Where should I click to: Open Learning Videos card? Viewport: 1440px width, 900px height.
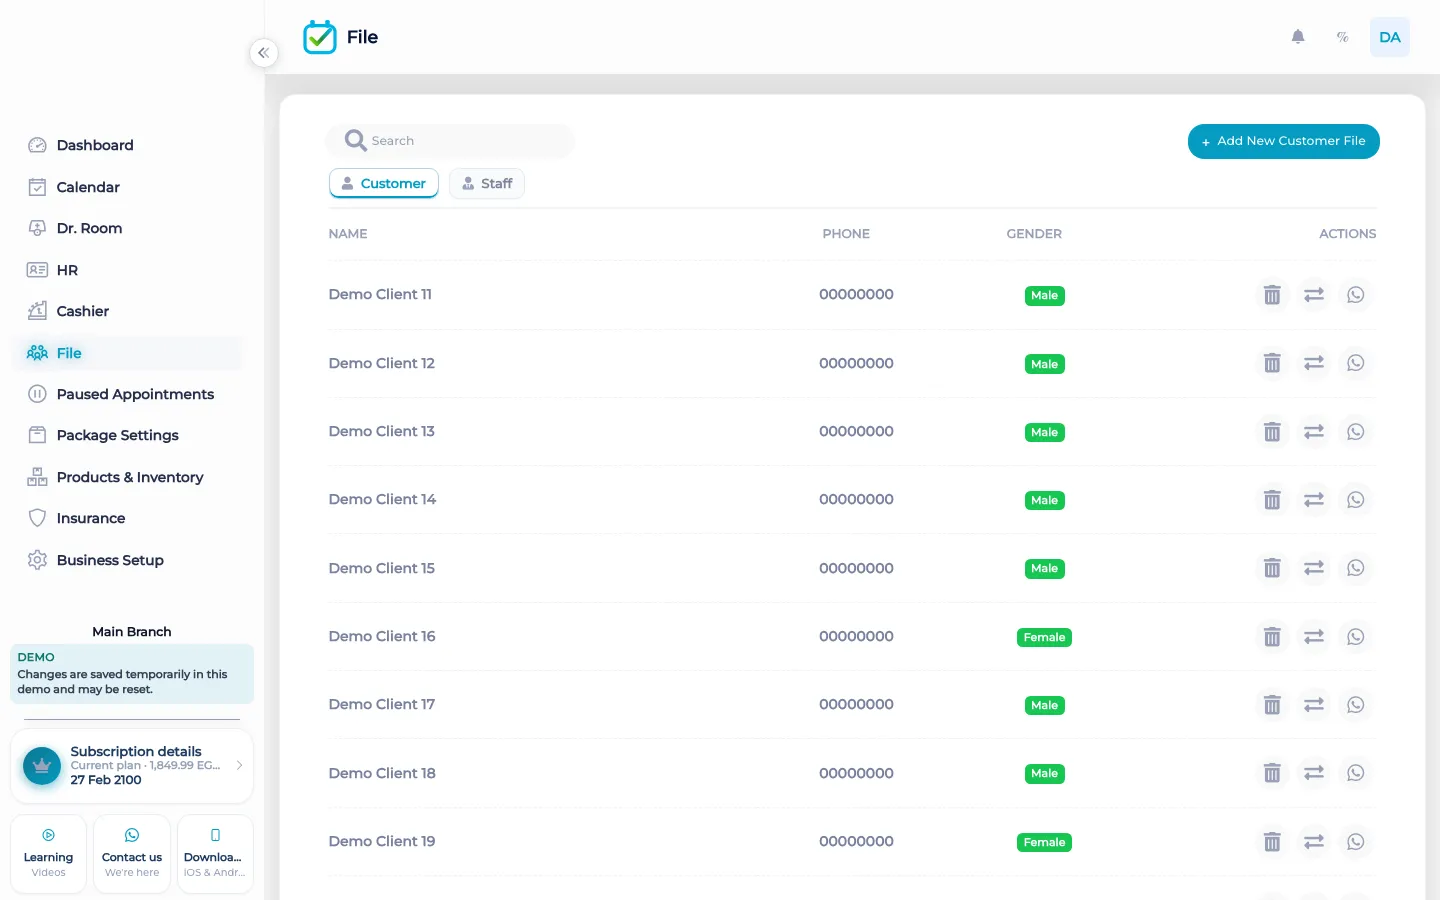[48, 854]
